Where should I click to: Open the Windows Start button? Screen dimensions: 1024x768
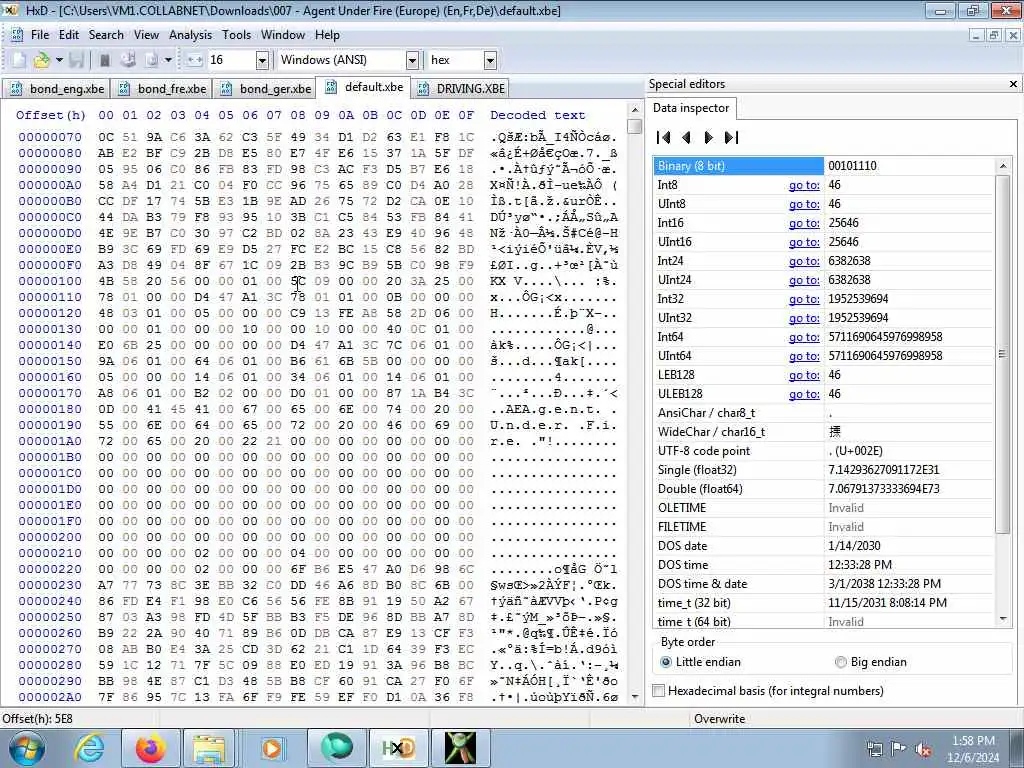pos(26,748)
